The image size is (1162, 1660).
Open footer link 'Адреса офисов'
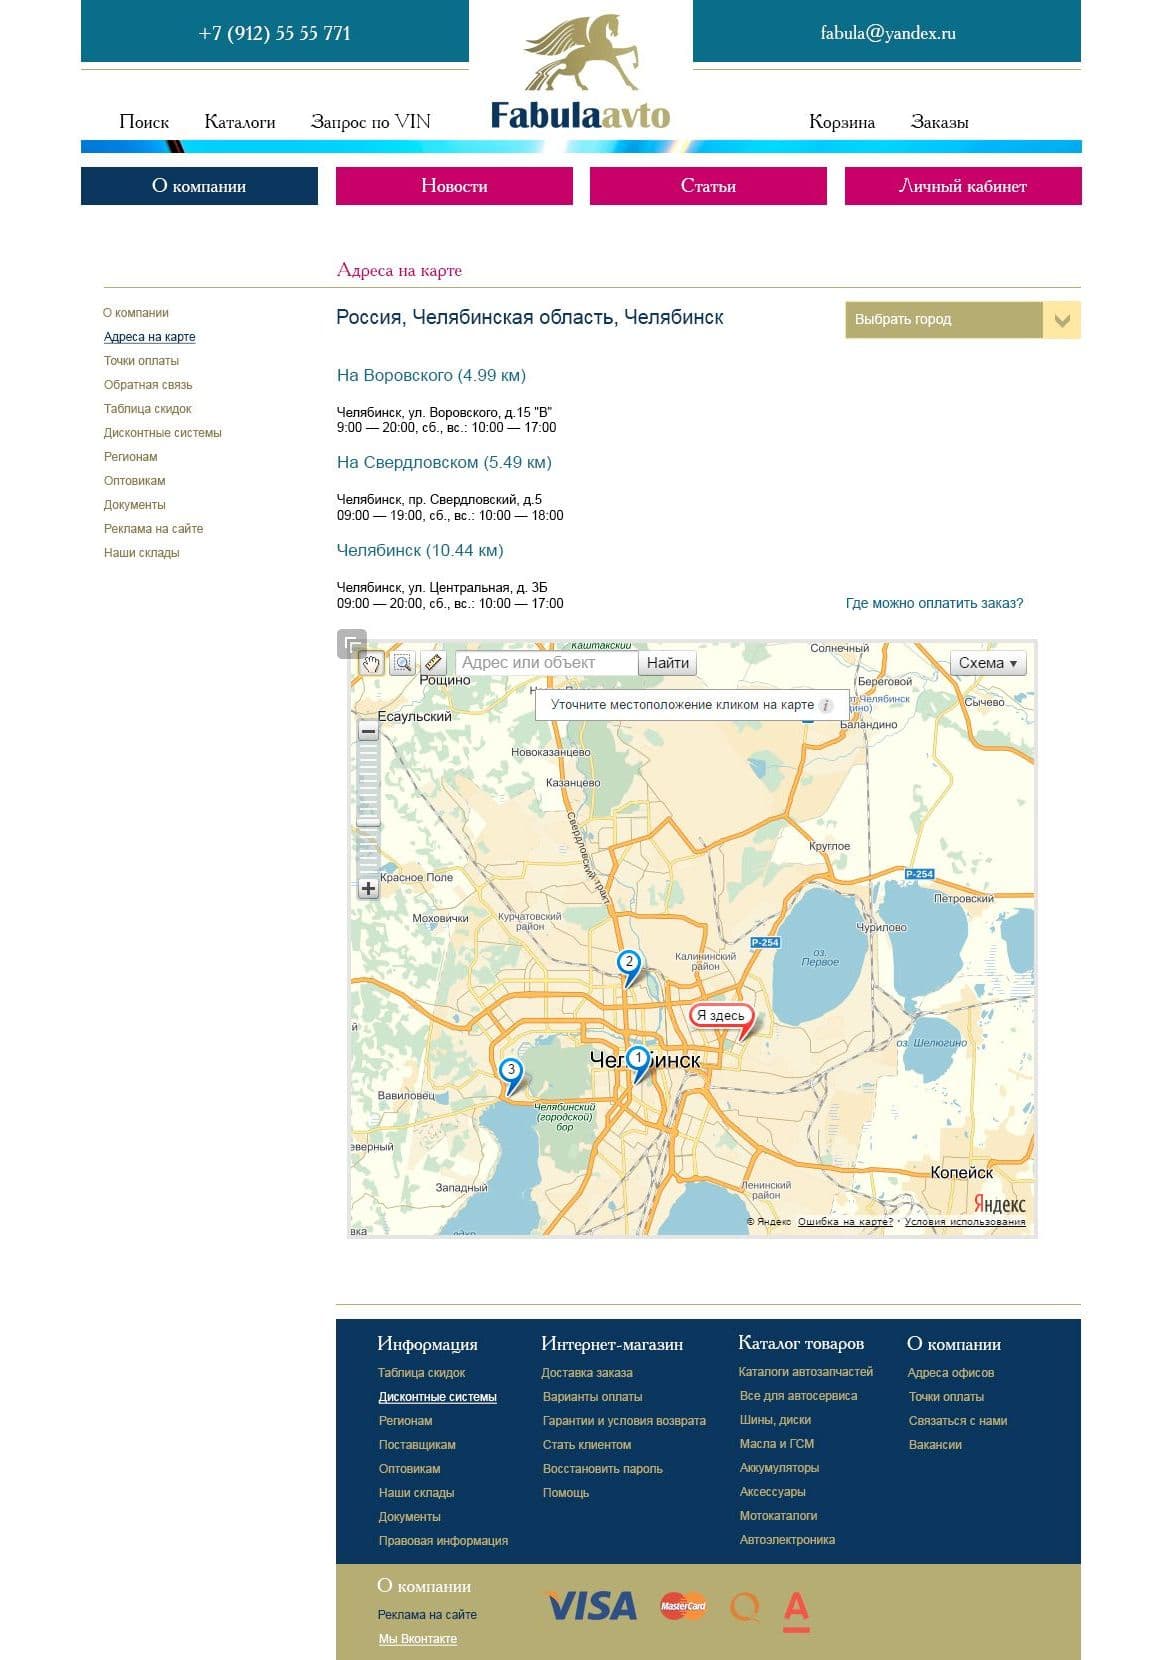coord(951,1373)
